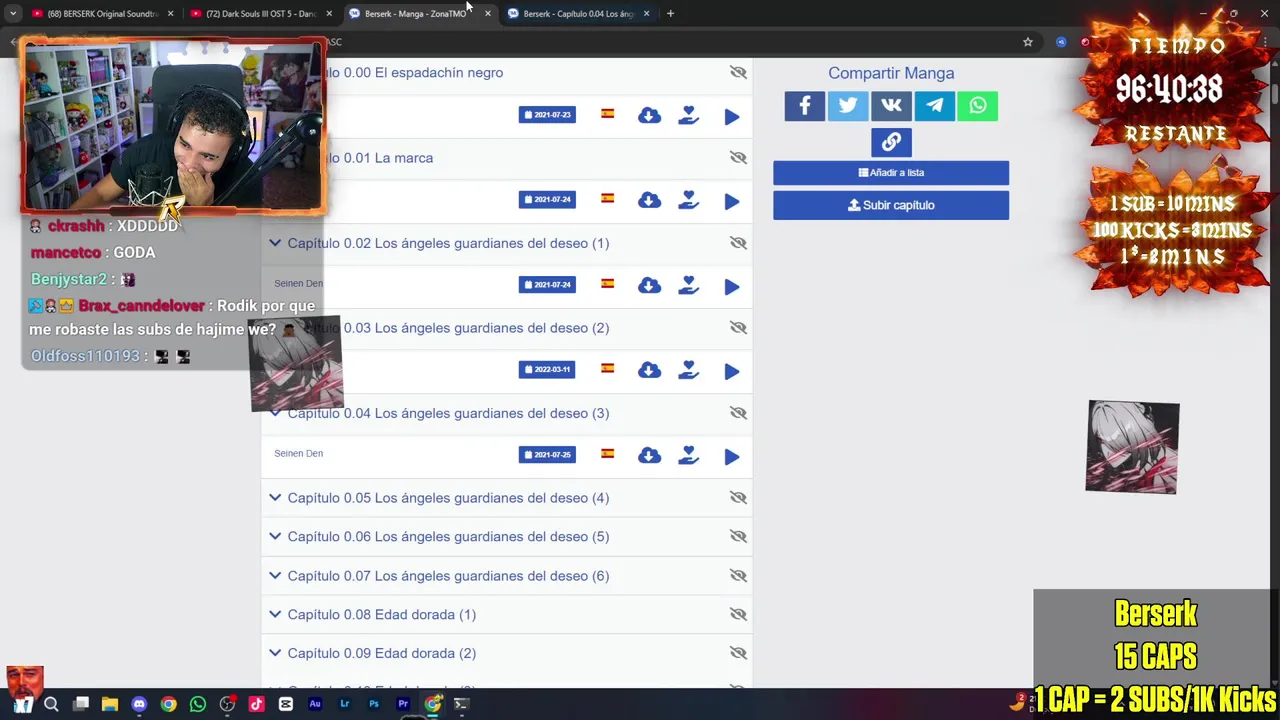Toggle viewed eye for chapter 0.06
1280x720 pixels.
click(x=738, y=537)
